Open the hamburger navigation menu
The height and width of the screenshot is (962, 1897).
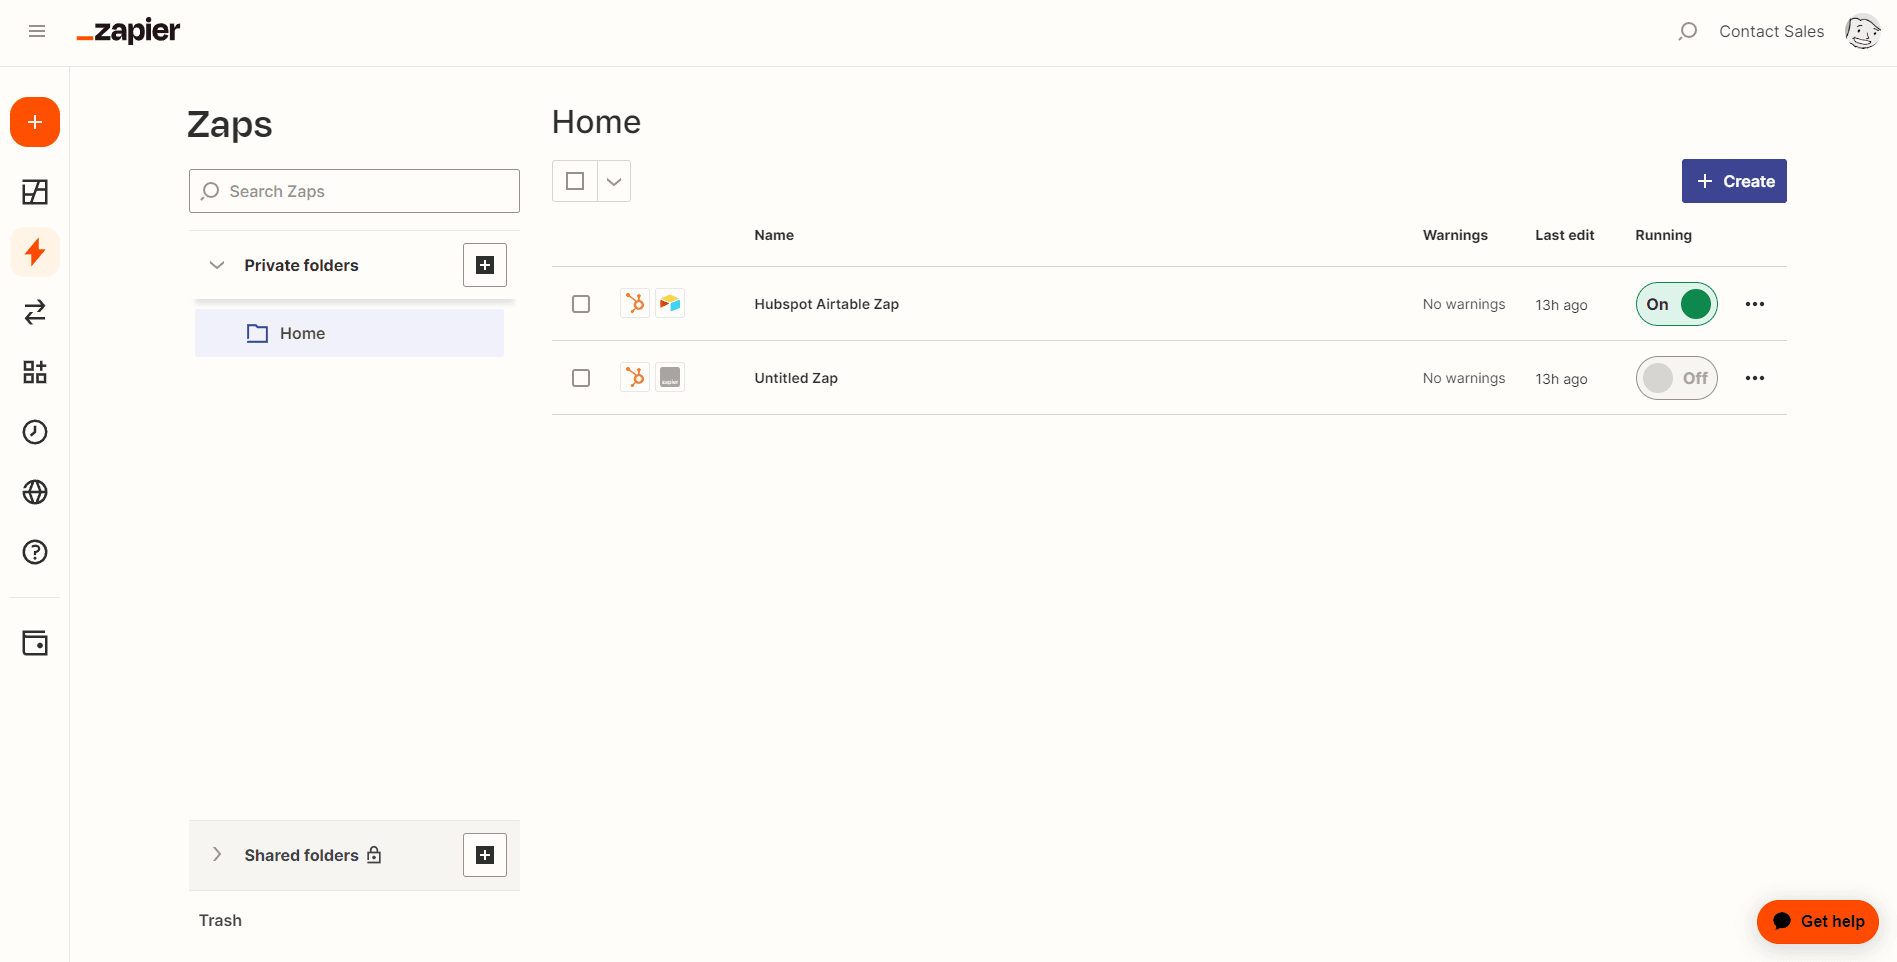tap(37, 31)
